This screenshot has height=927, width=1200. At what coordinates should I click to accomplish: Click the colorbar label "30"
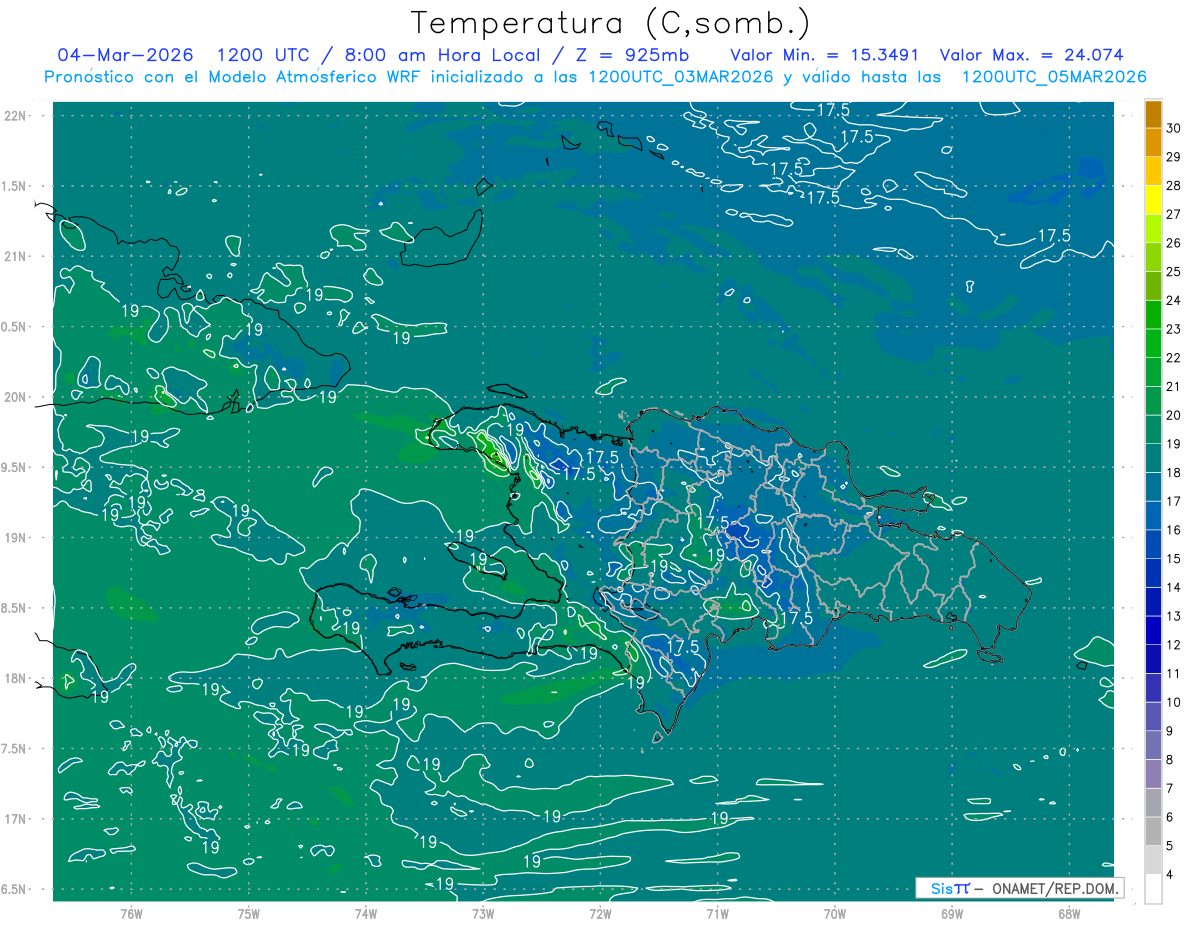tap(1174, 128)
